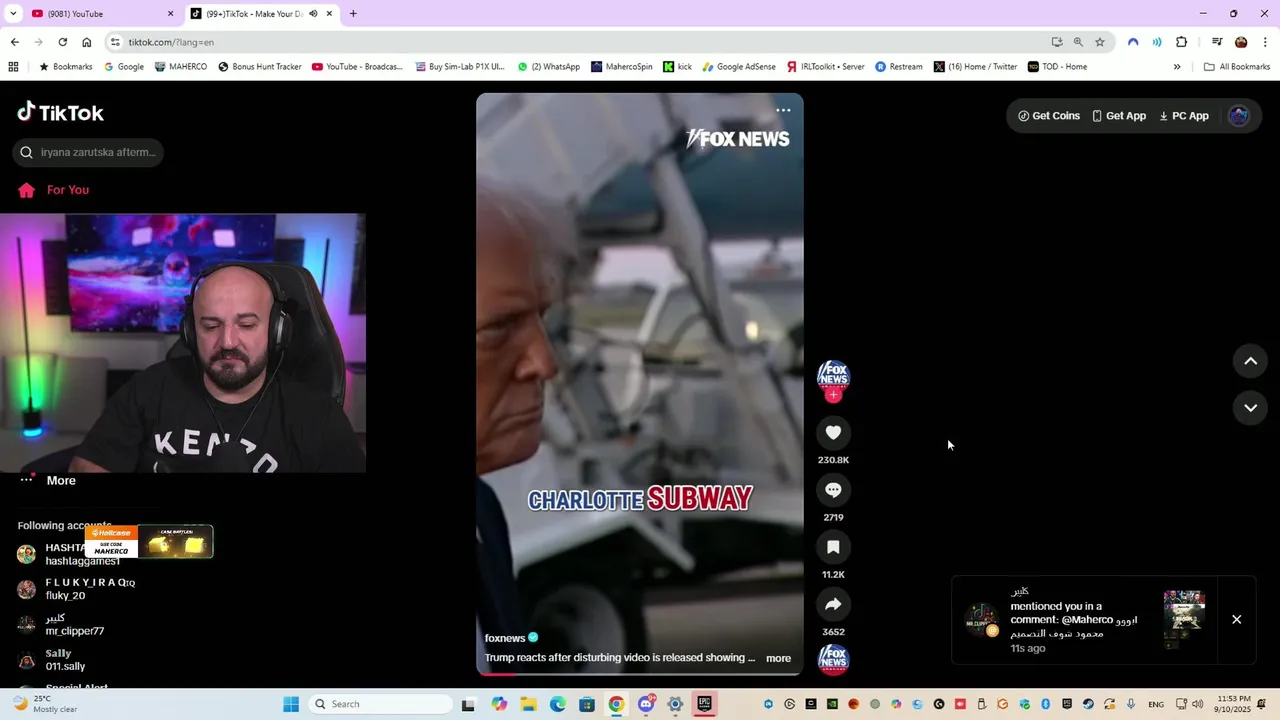Go back in browser history
Screen dimensions: 1280x720
(x=14, y=42)
